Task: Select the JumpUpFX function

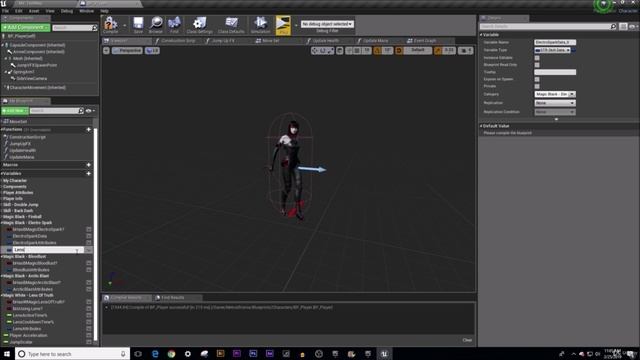Action: tap(20, 144)
